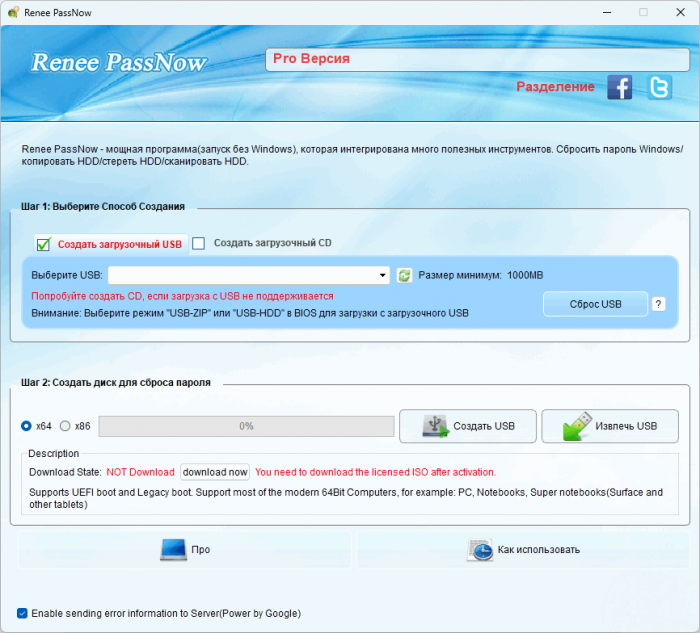Click the Разделение share label
The width and height of the screenshot is (700, 633).
555,87
